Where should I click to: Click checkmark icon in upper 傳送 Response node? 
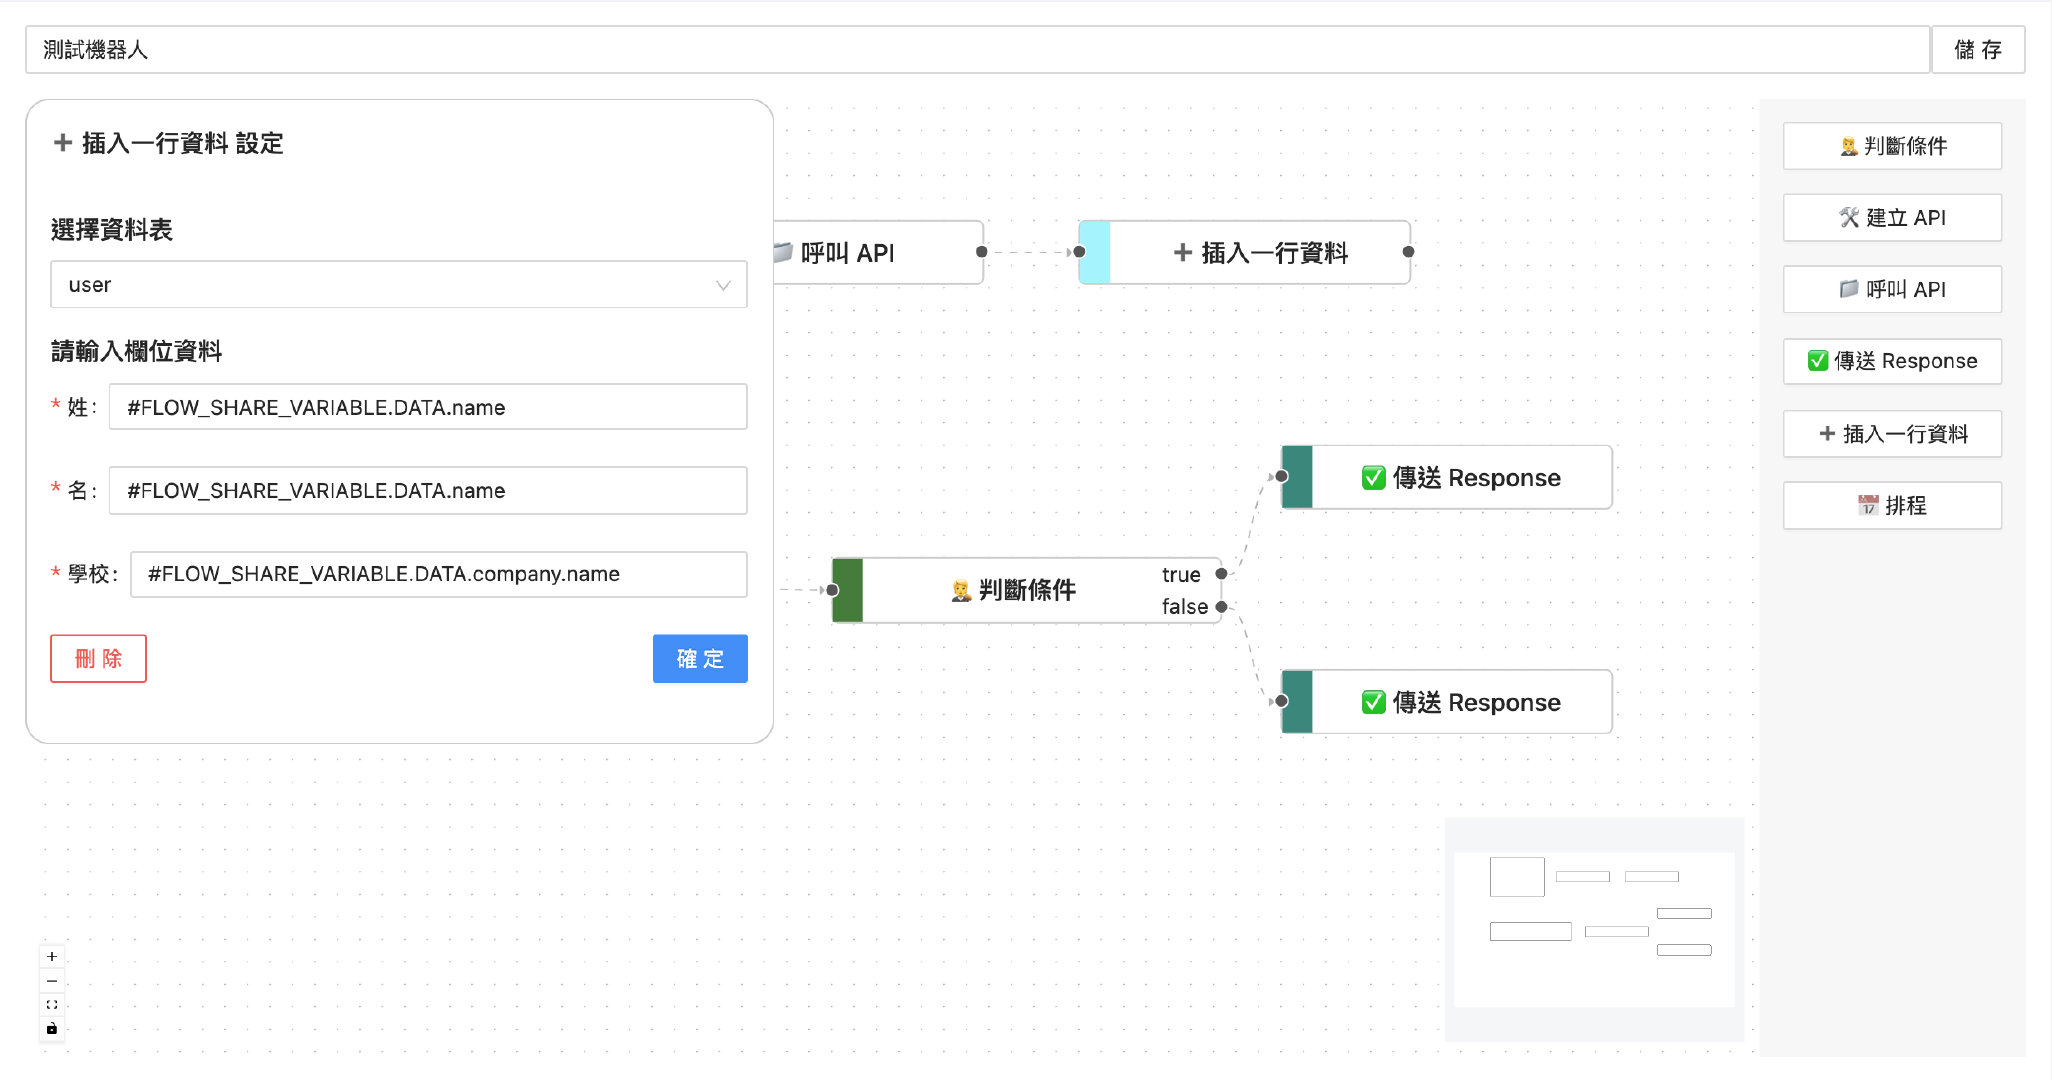click(1374, 478)
